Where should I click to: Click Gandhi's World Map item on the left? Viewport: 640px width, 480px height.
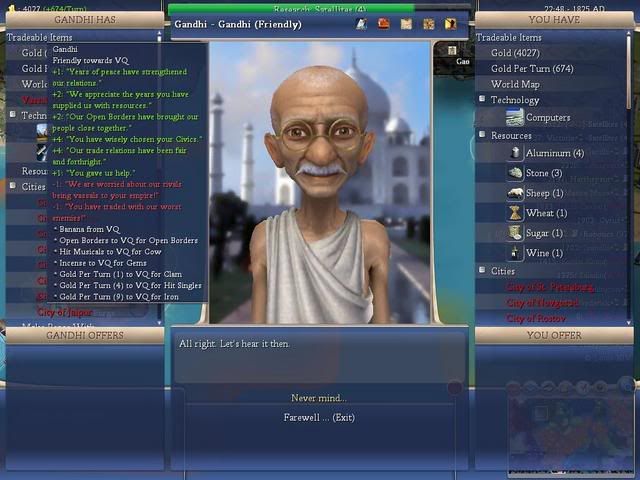click(x=34, y=84)
